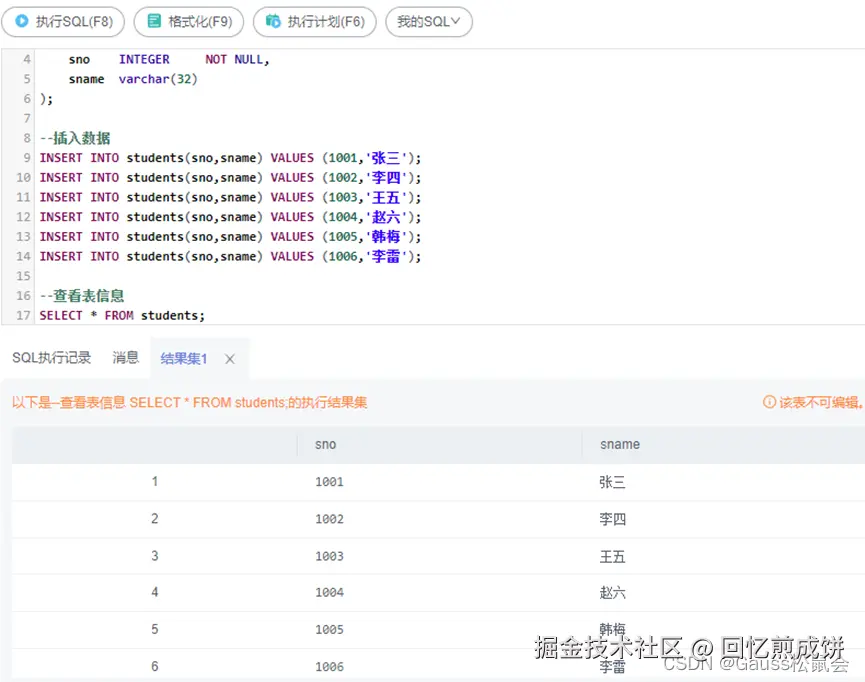Click the sname varchar(32) definition line
This screenshot has width=865, height=682.
pyautogui.click(x=133, y=79)
